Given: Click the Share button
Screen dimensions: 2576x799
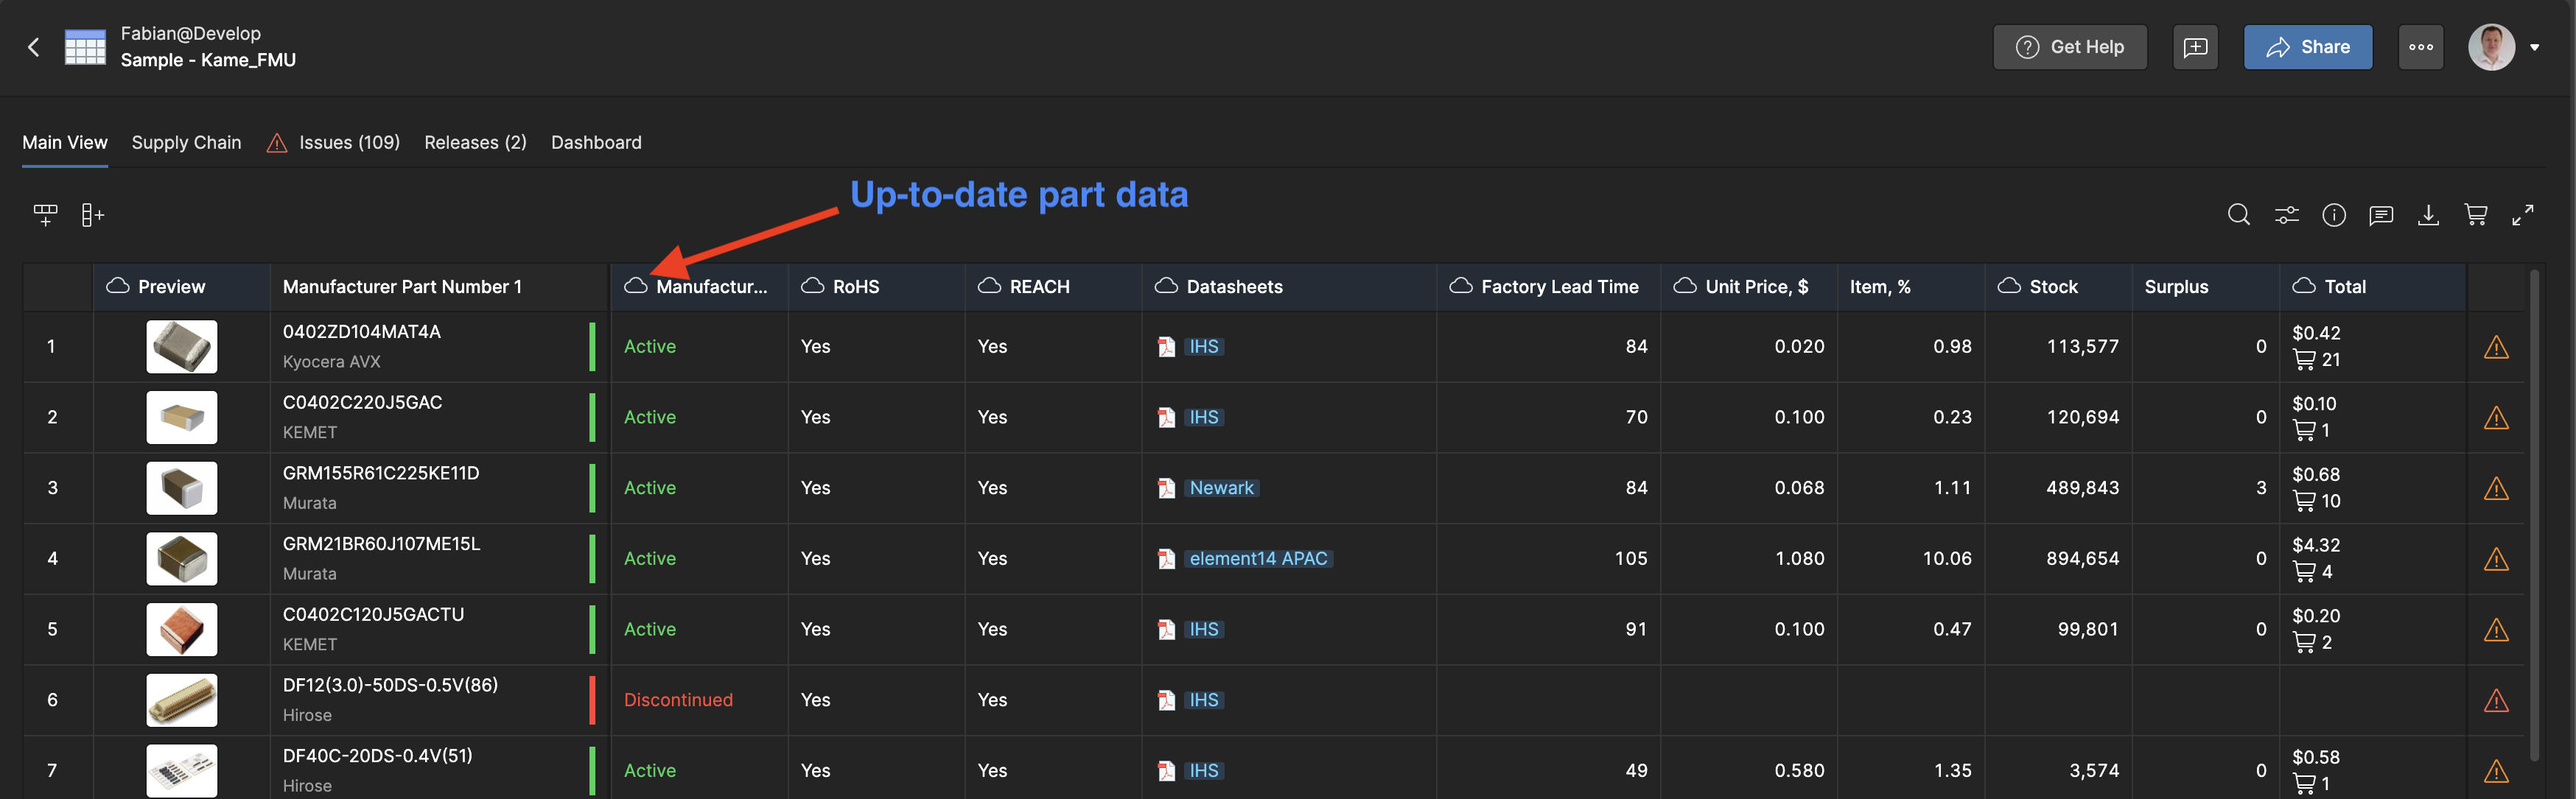Looking at the screenshot, I should pos(2308,46).
